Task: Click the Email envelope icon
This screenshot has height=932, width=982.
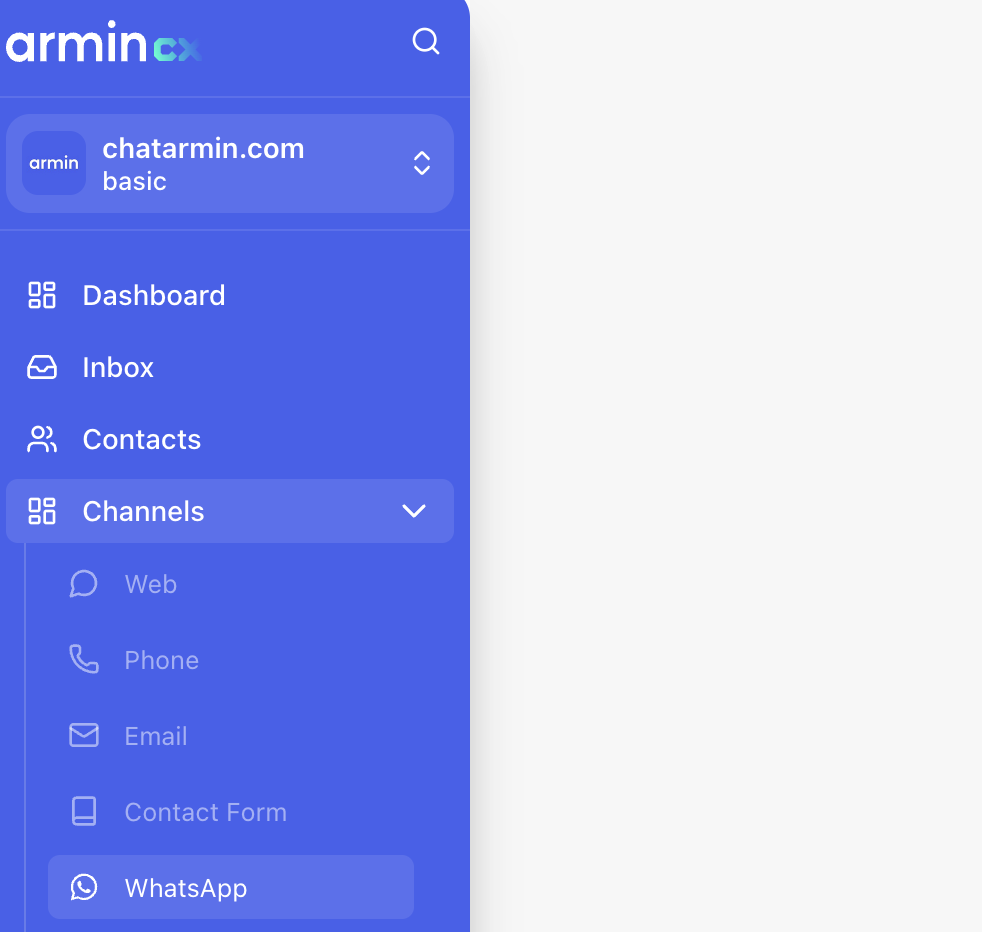Action: (84, 736)
